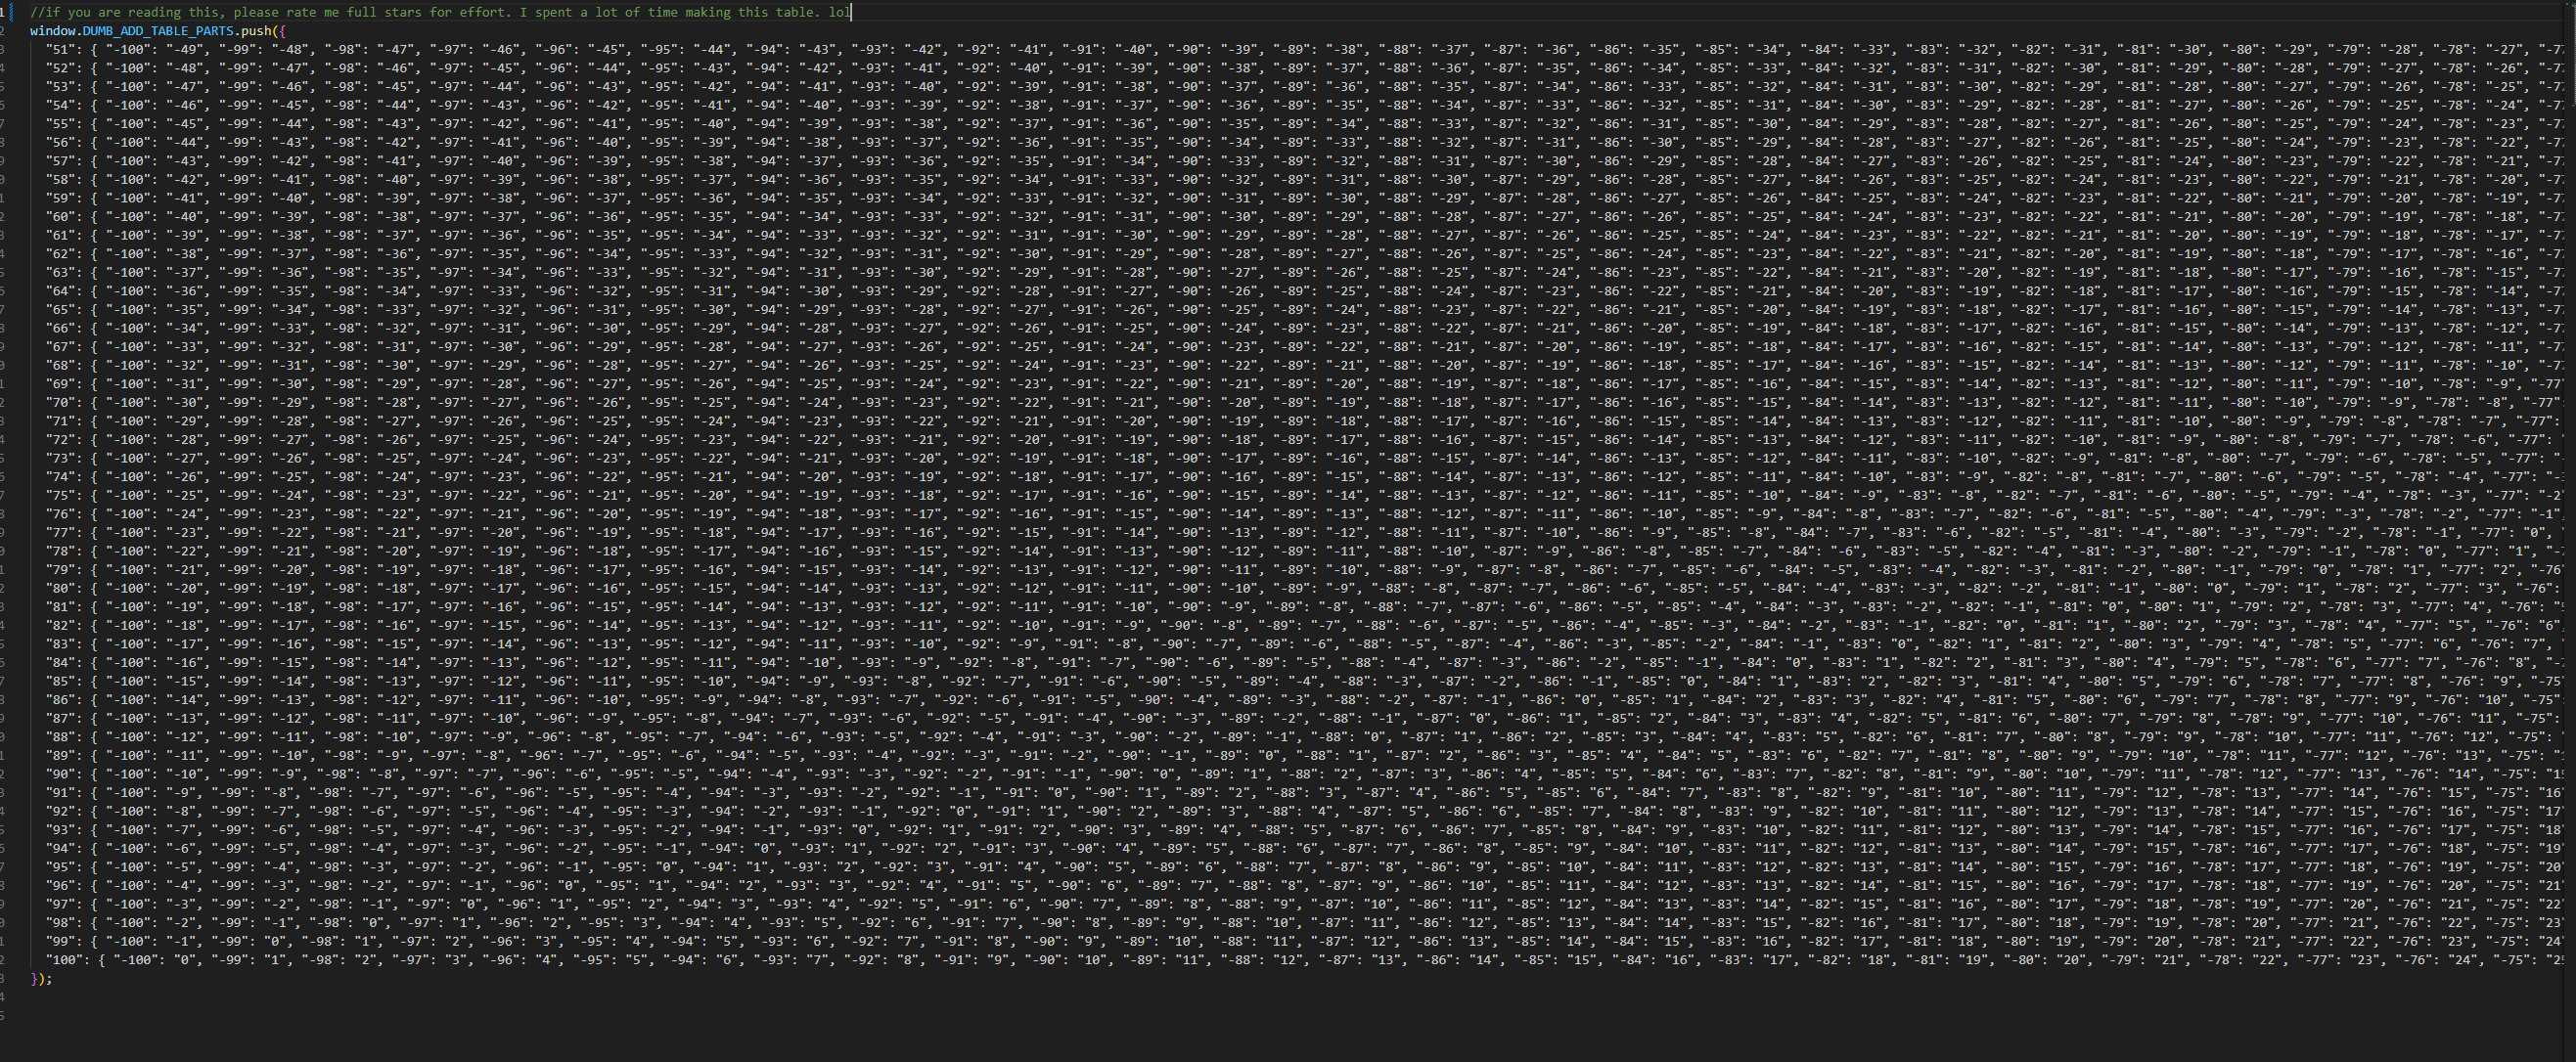The width and height of the screenshot is (2576, 1062).
Task: Click the word 'lol' at the end of the comment
Action: [x=838, y=13]
